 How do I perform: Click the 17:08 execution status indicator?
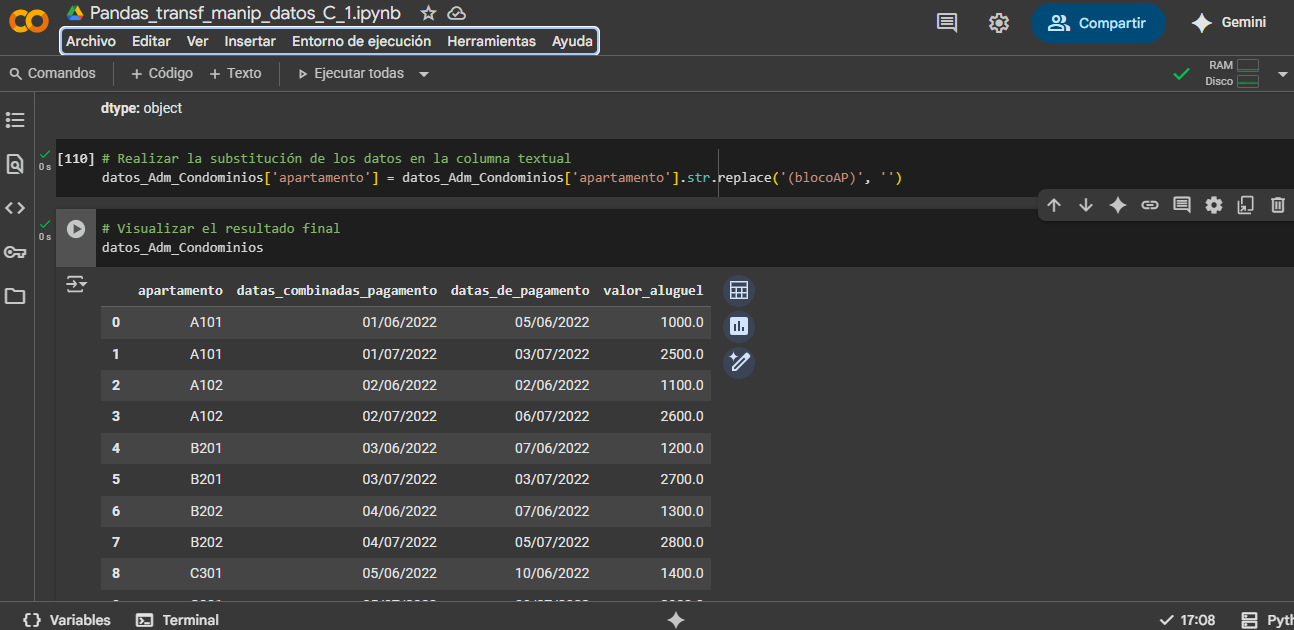(x=1187, y=620)
